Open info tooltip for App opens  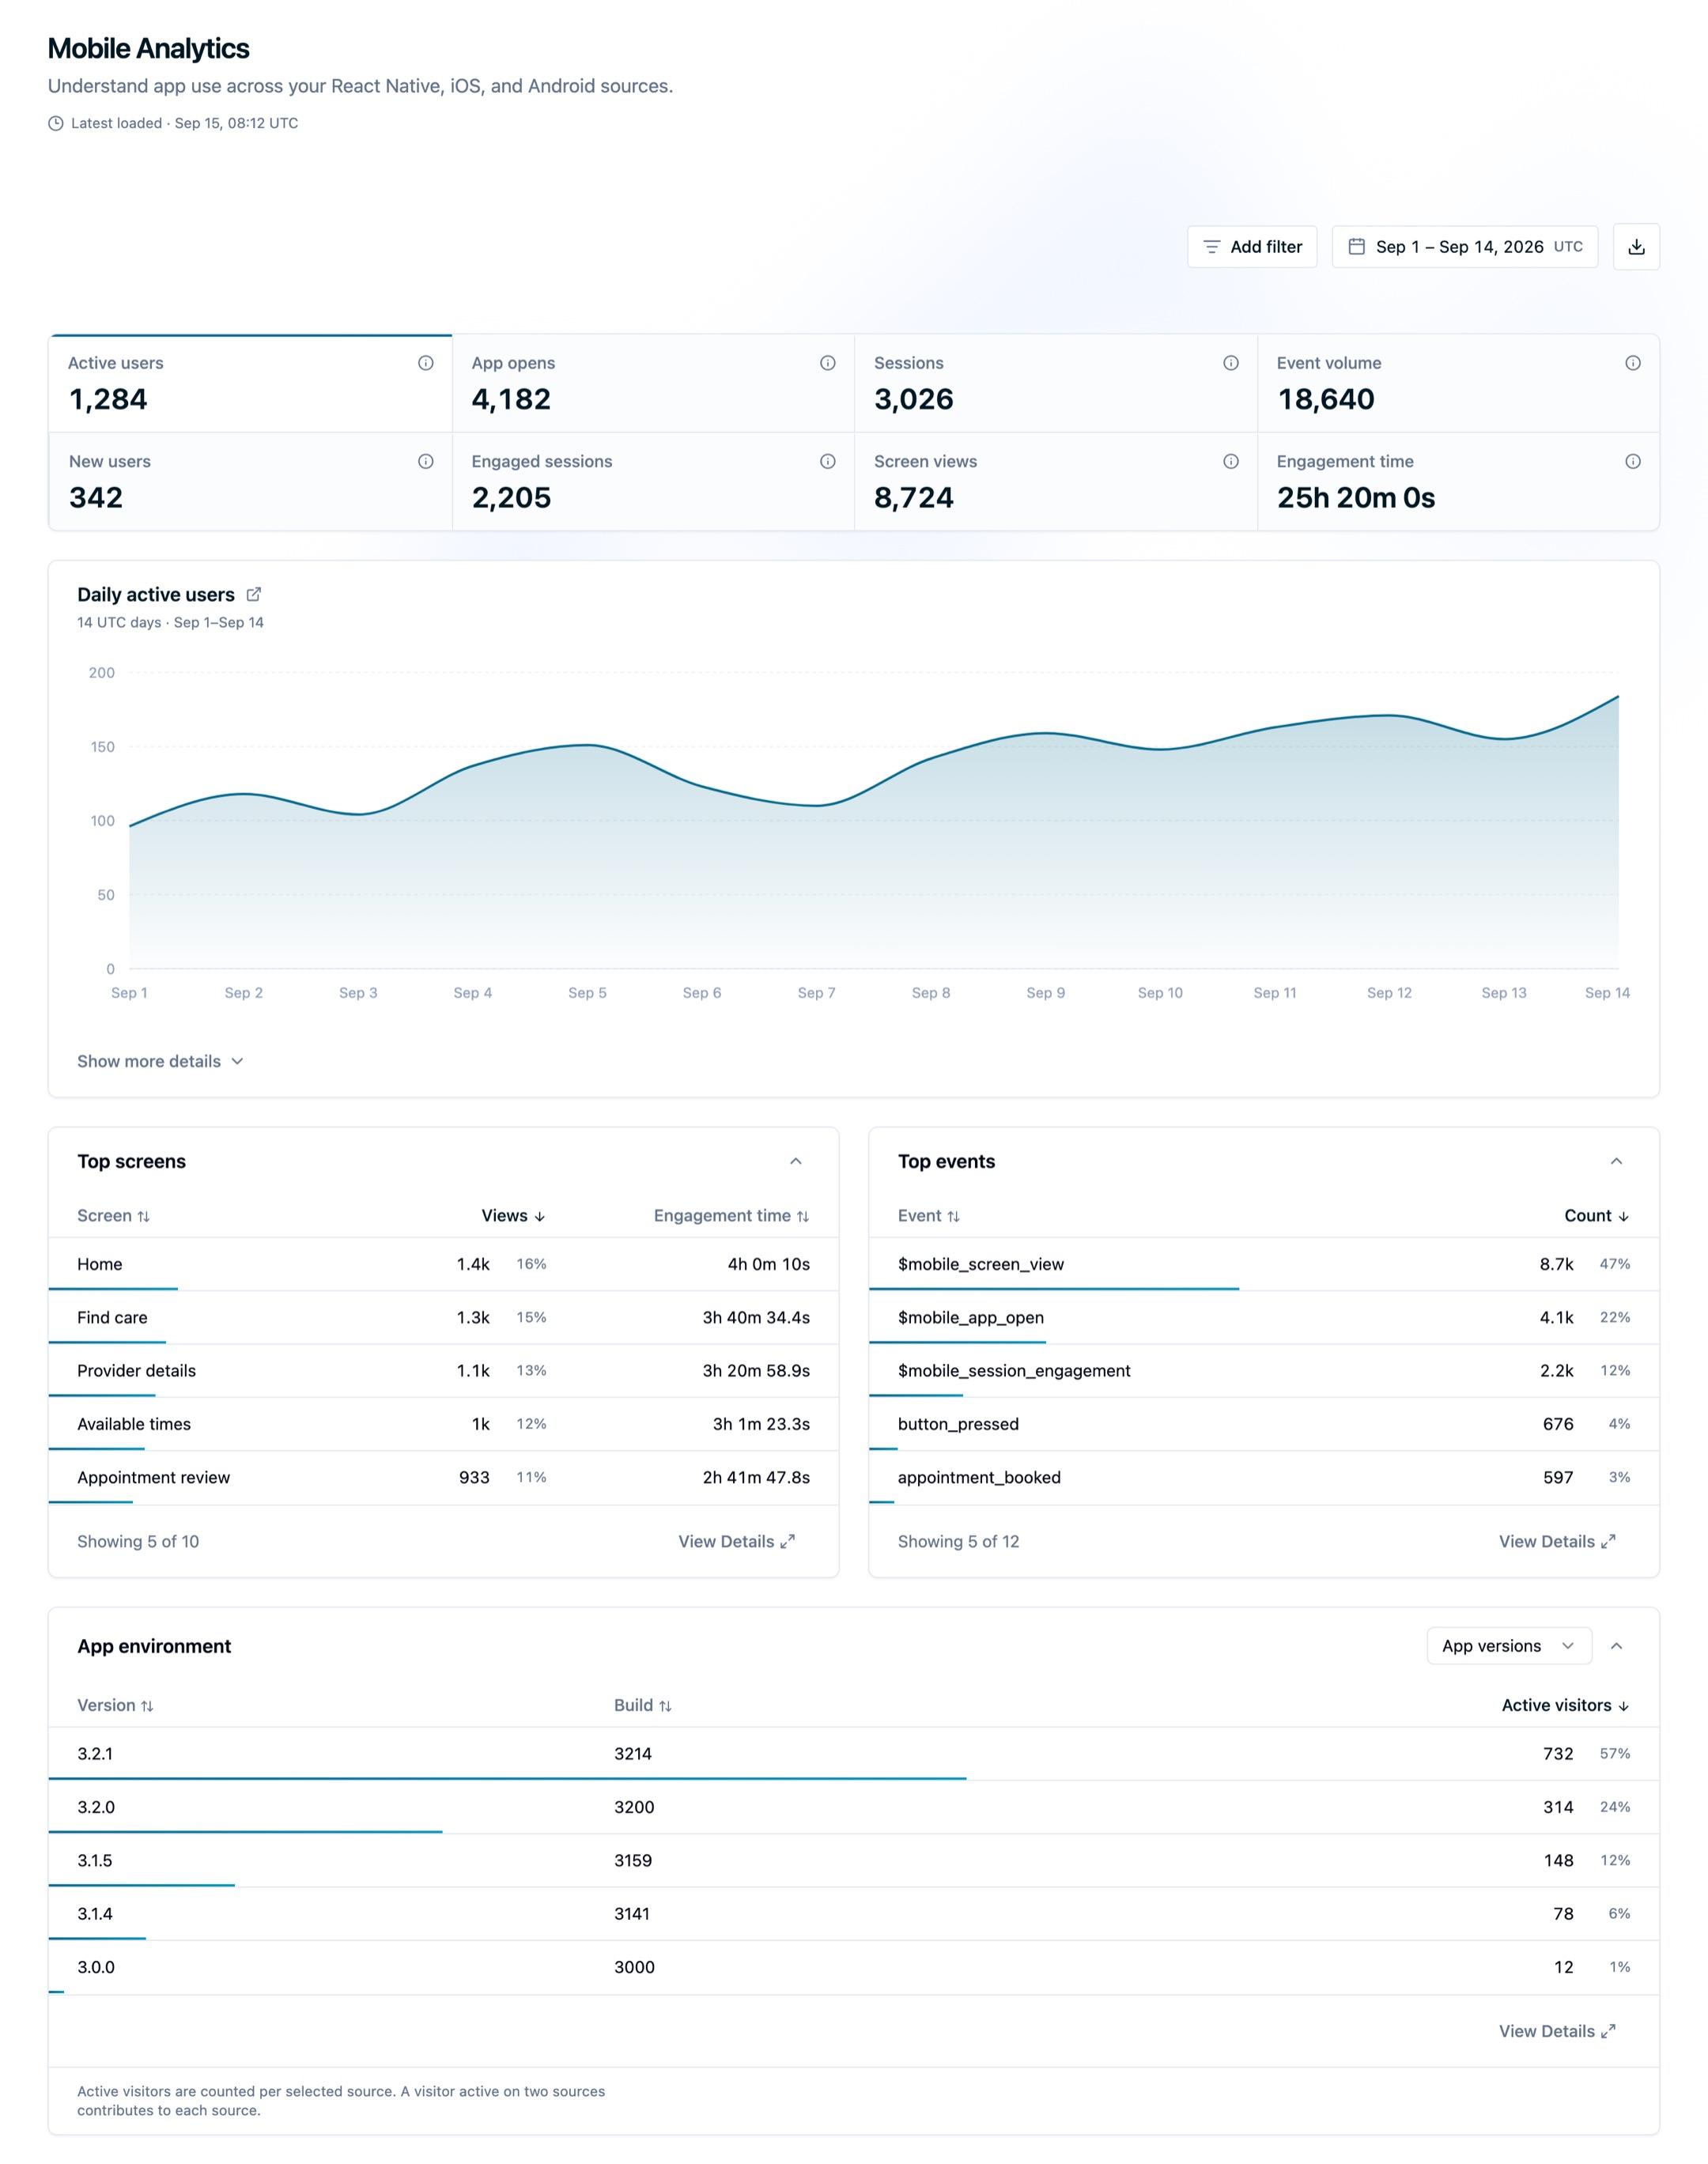(x=828, y=363)
